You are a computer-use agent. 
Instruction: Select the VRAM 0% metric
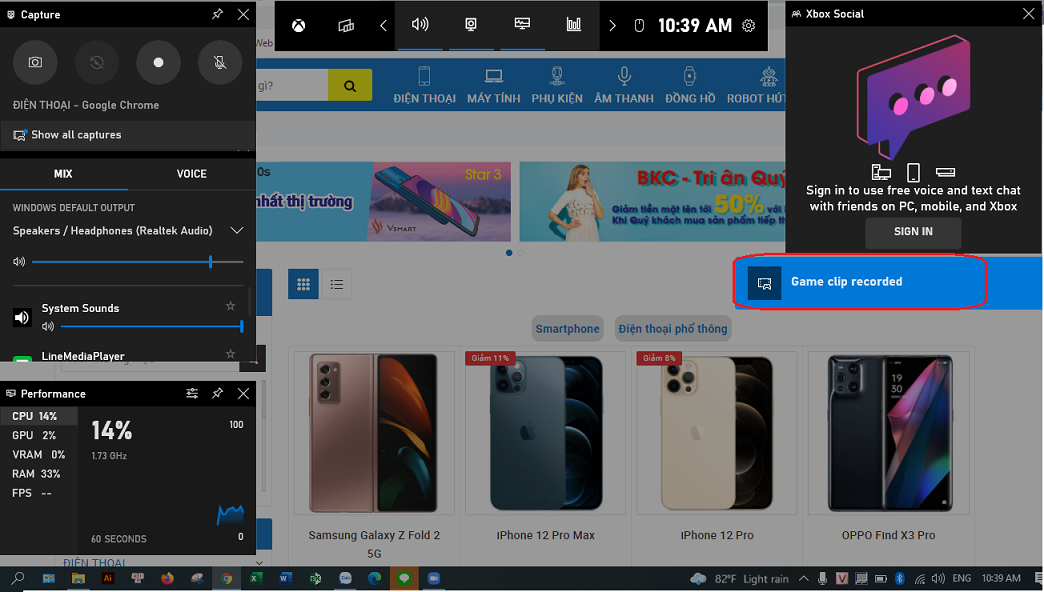coord(39,455)
